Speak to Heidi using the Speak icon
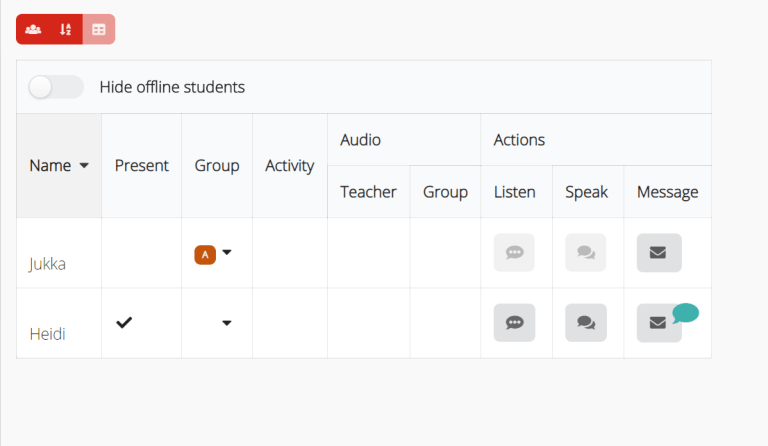 [x=586, y=323]
